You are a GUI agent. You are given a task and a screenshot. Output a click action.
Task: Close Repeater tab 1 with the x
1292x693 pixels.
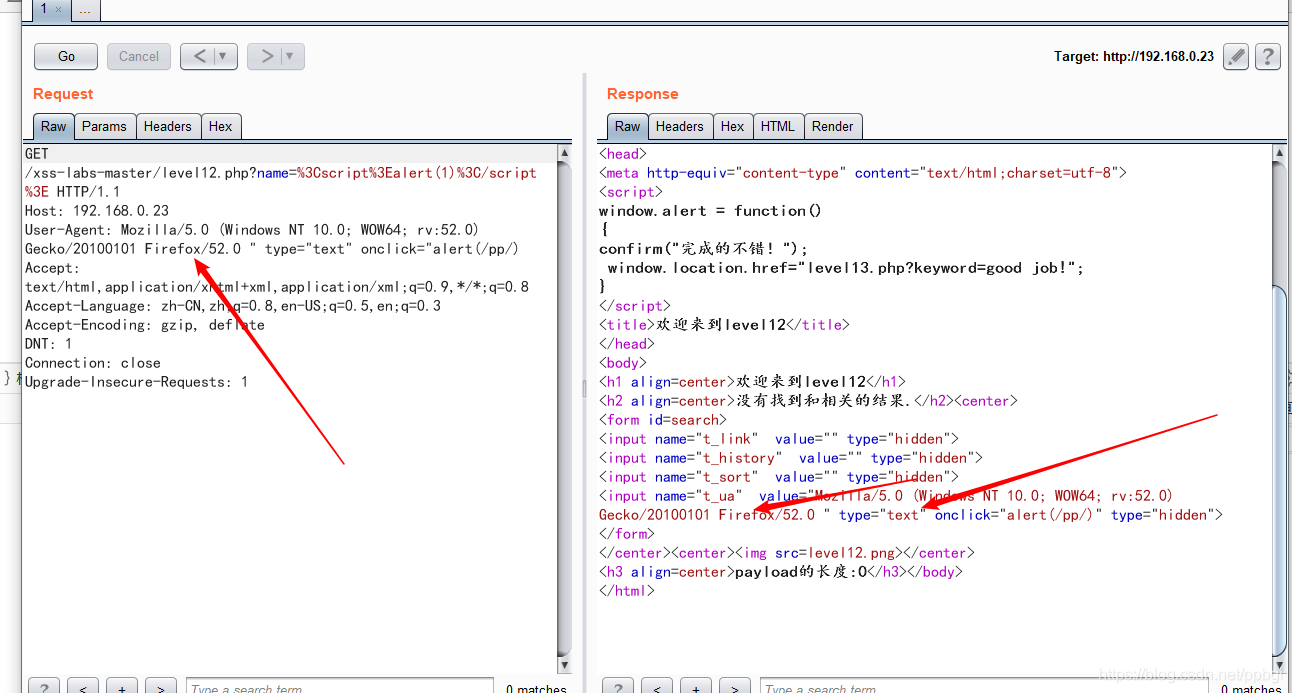click(58, 10)
